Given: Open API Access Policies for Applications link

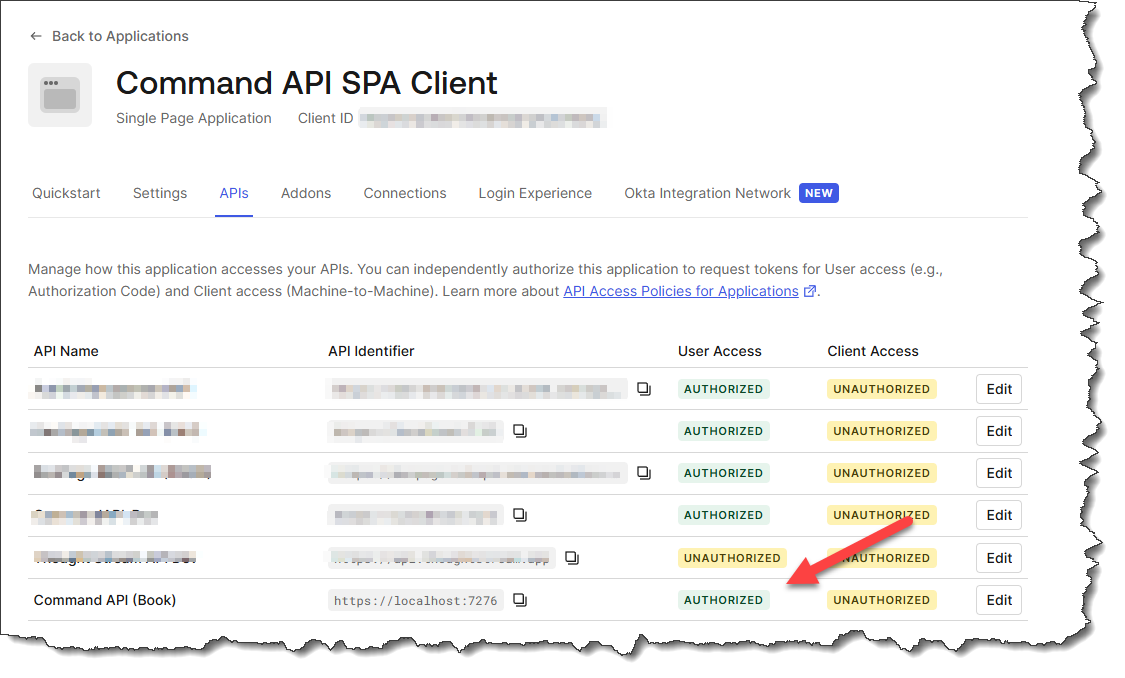Looking at the screenshot, I should click(x=681, y=292).
